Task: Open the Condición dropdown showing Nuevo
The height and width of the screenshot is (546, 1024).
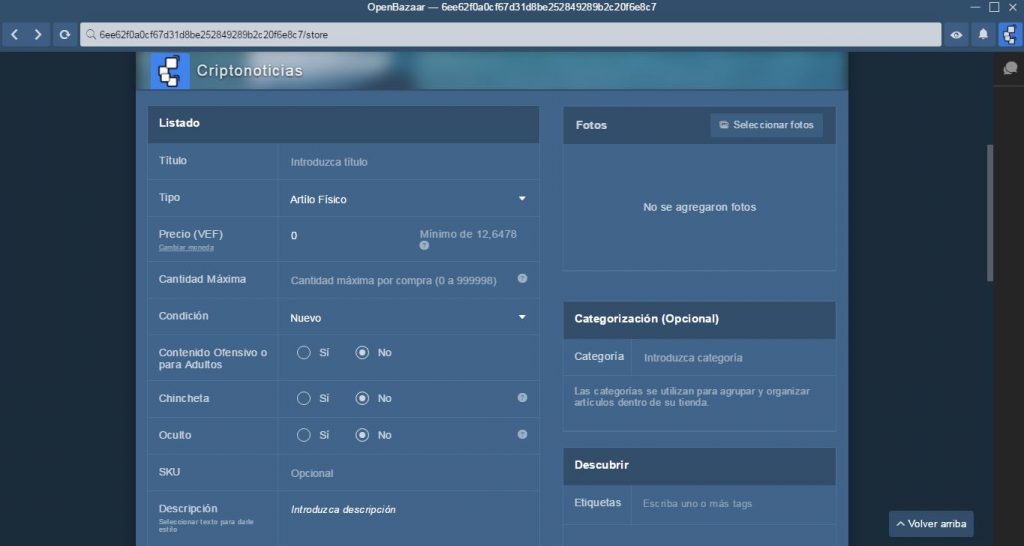Action: click(409, 317)
